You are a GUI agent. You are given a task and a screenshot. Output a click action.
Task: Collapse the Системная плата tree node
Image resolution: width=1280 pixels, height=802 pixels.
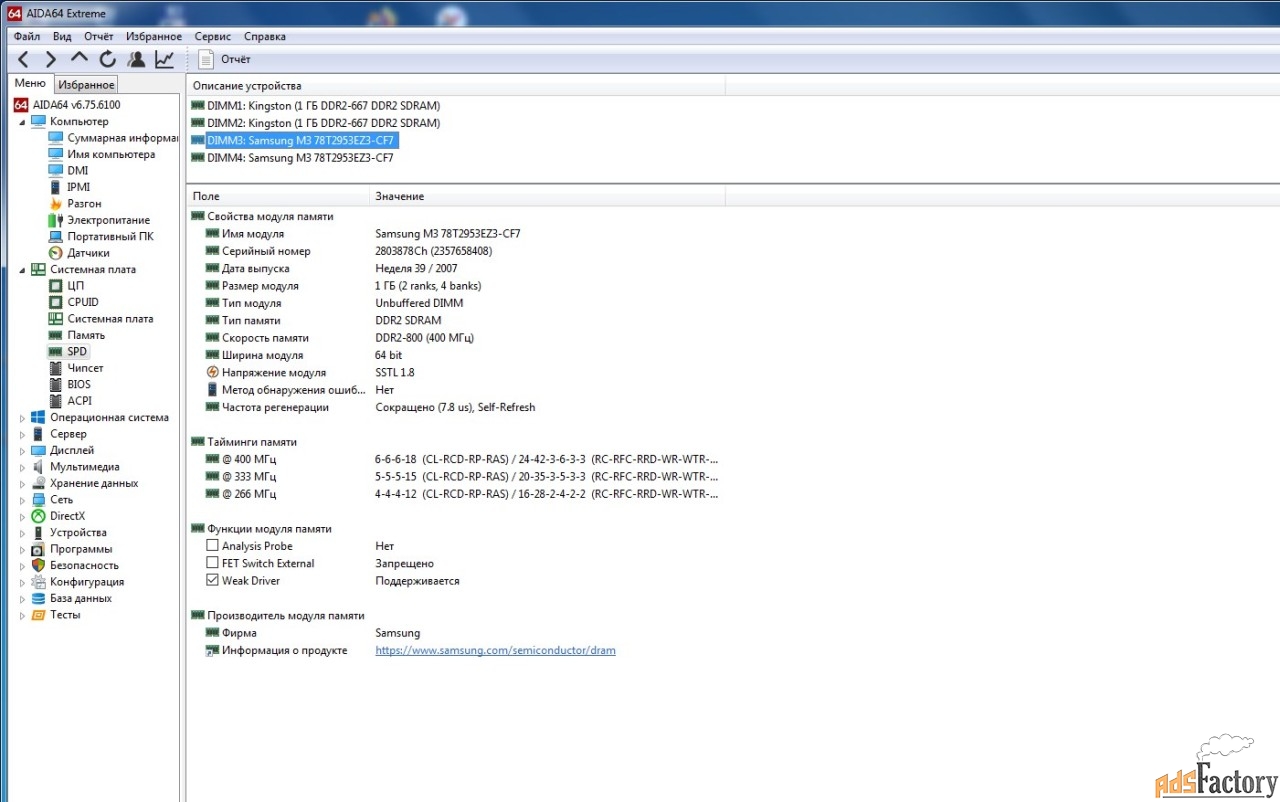[22, 270]
